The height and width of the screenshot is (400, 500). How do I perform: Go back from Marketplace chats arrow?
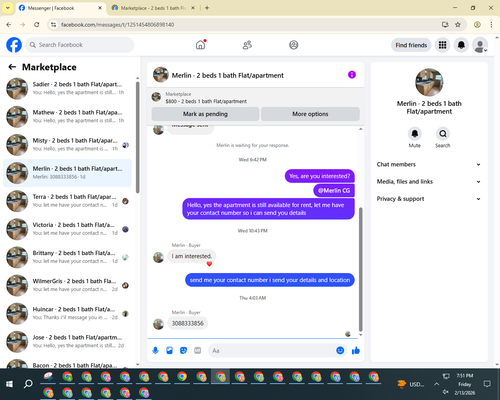coord(12,67)
